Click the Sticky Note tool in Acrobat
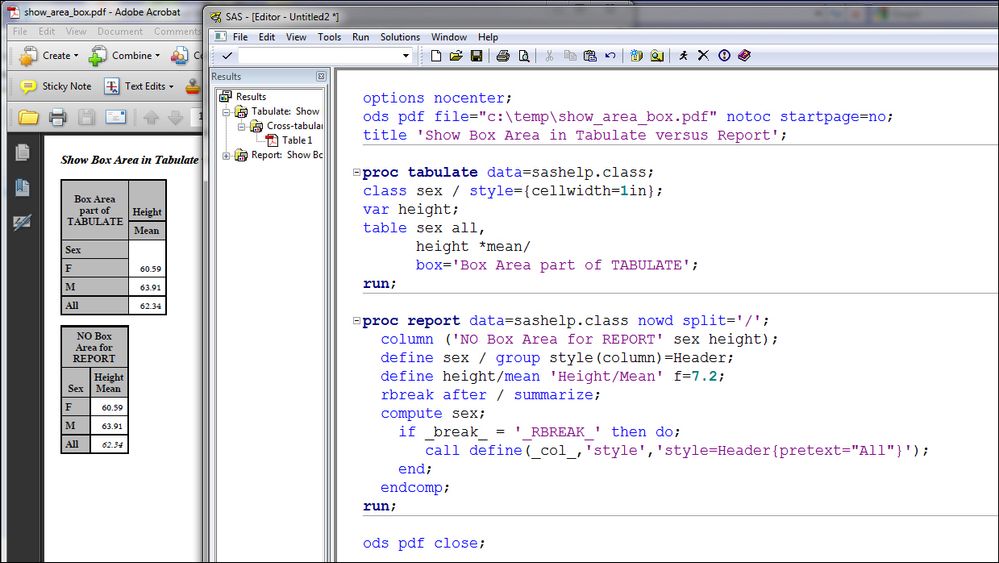 56,86
